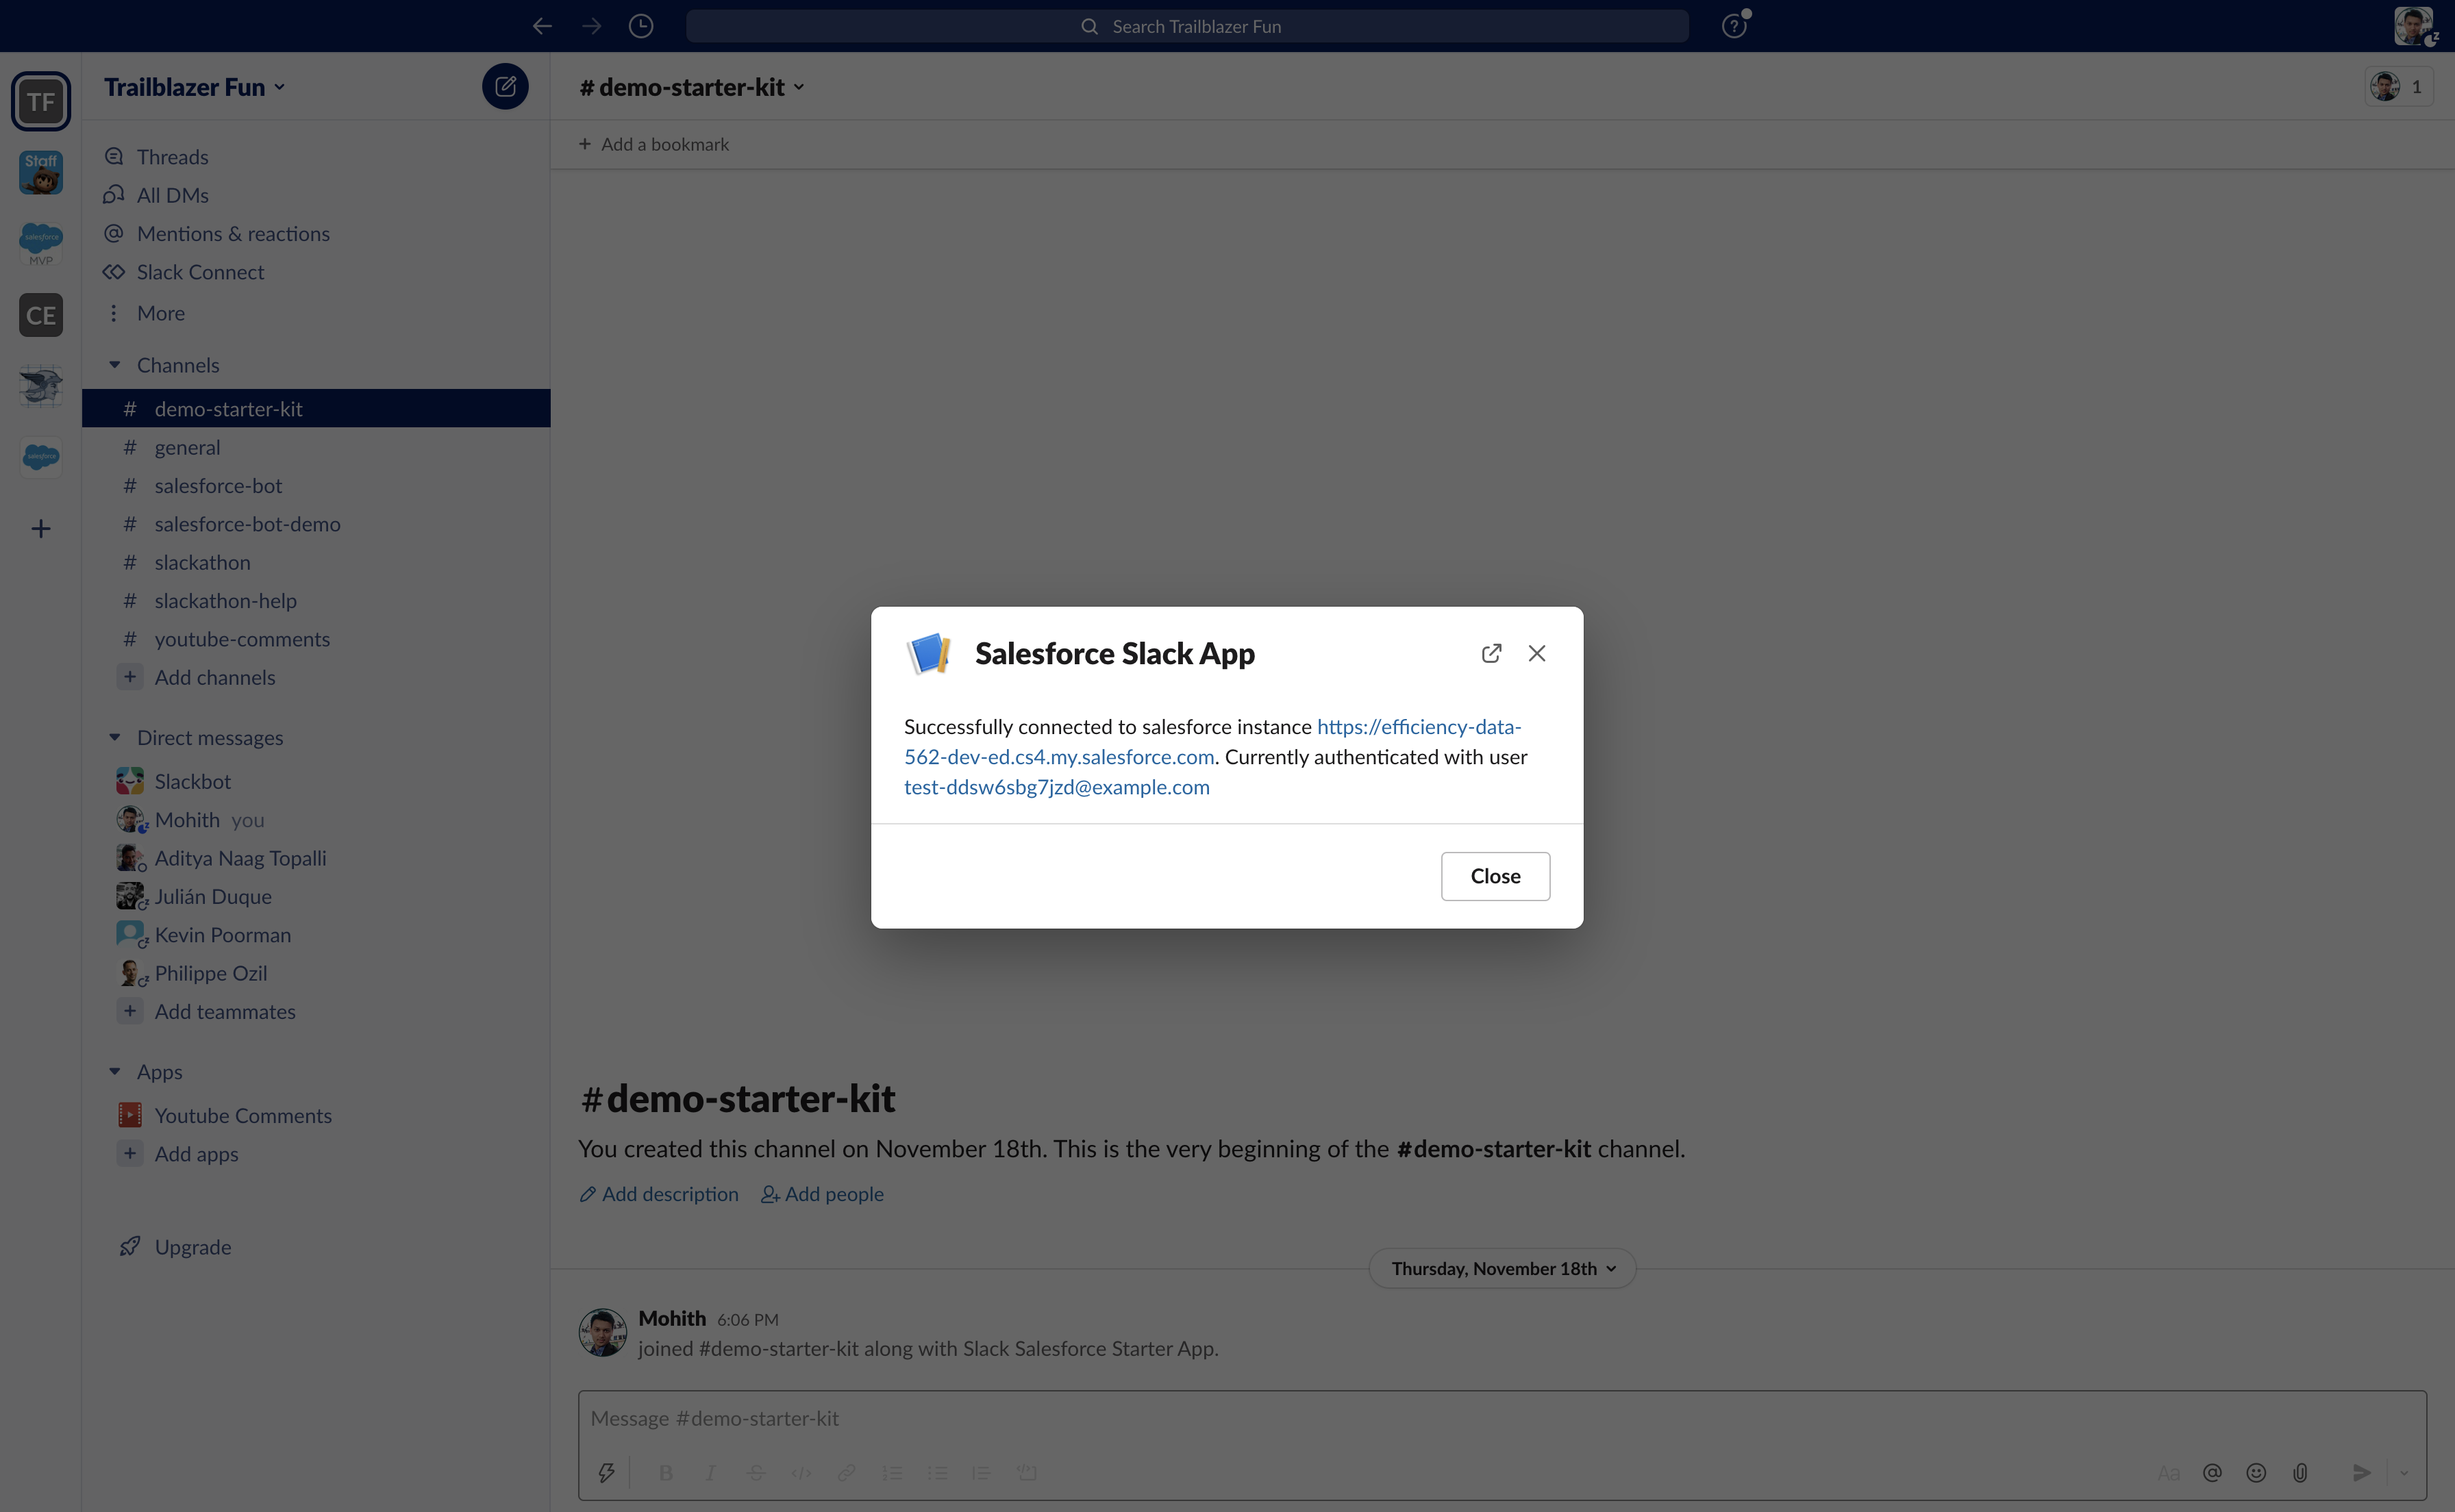Toggle formatting with the Aa icon
The height and width of the screenshot is (1512, 2455).
[x=2168, y=1472]
